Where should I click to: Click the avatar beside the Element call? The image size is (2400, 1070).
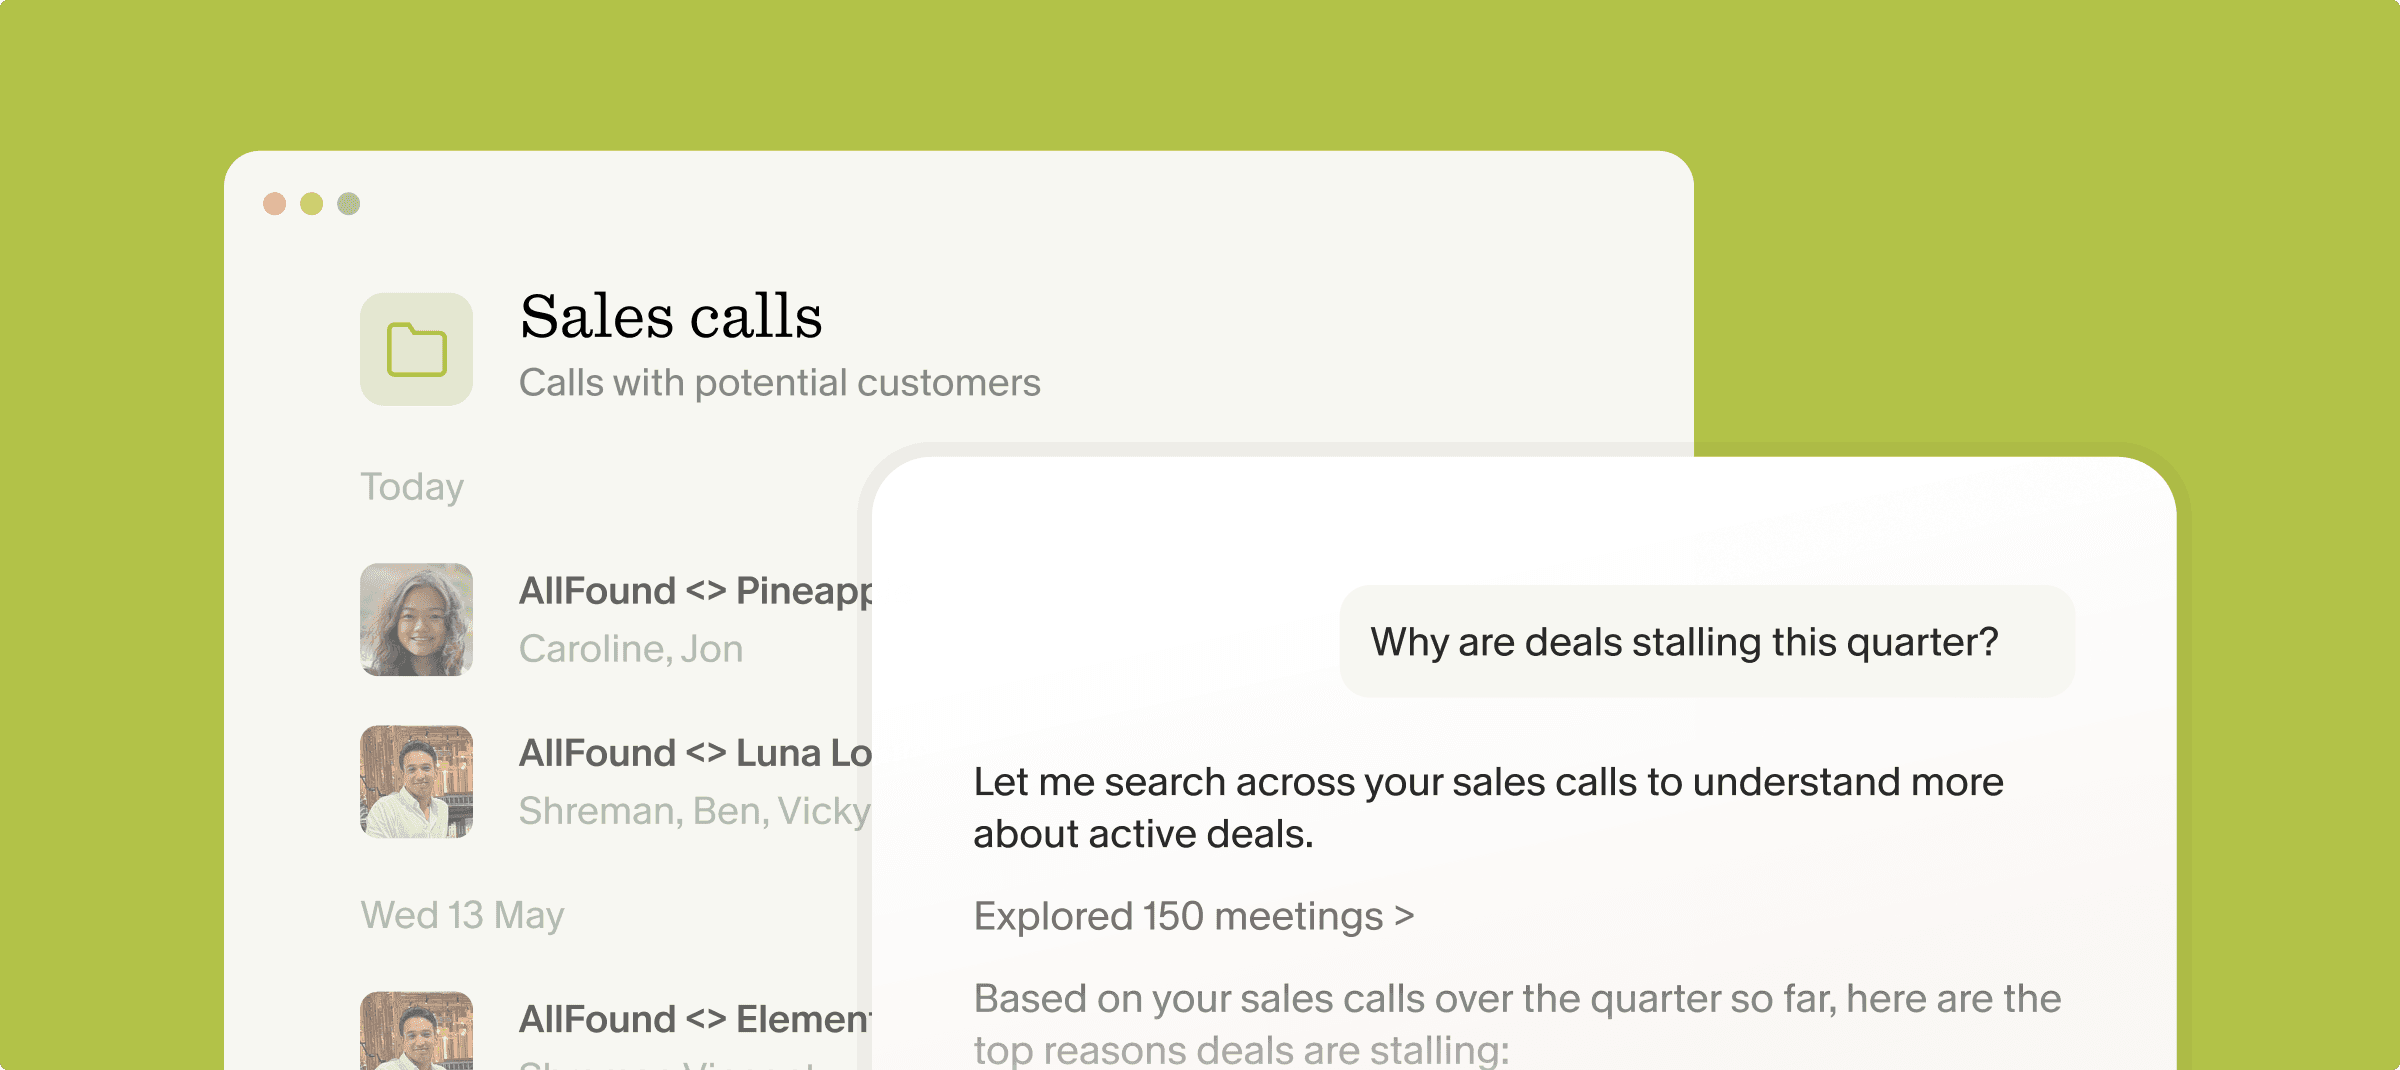coord(416,1030)
